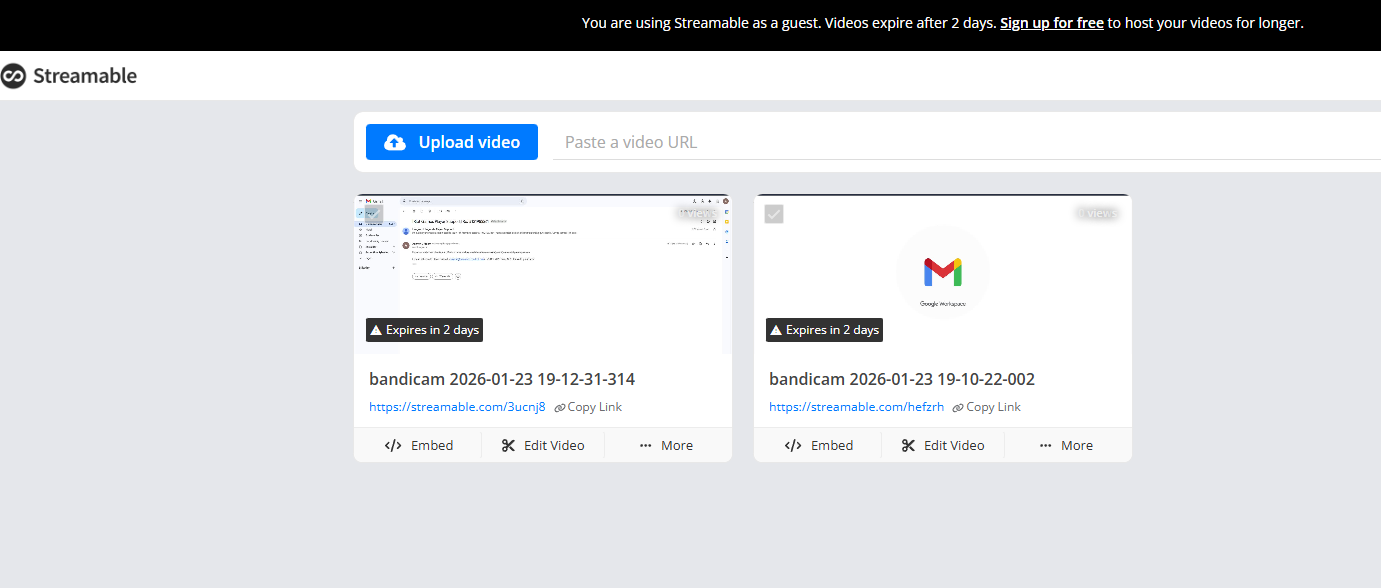
Task: Open the More menu for the first video
Action: (x=667, y=445)
